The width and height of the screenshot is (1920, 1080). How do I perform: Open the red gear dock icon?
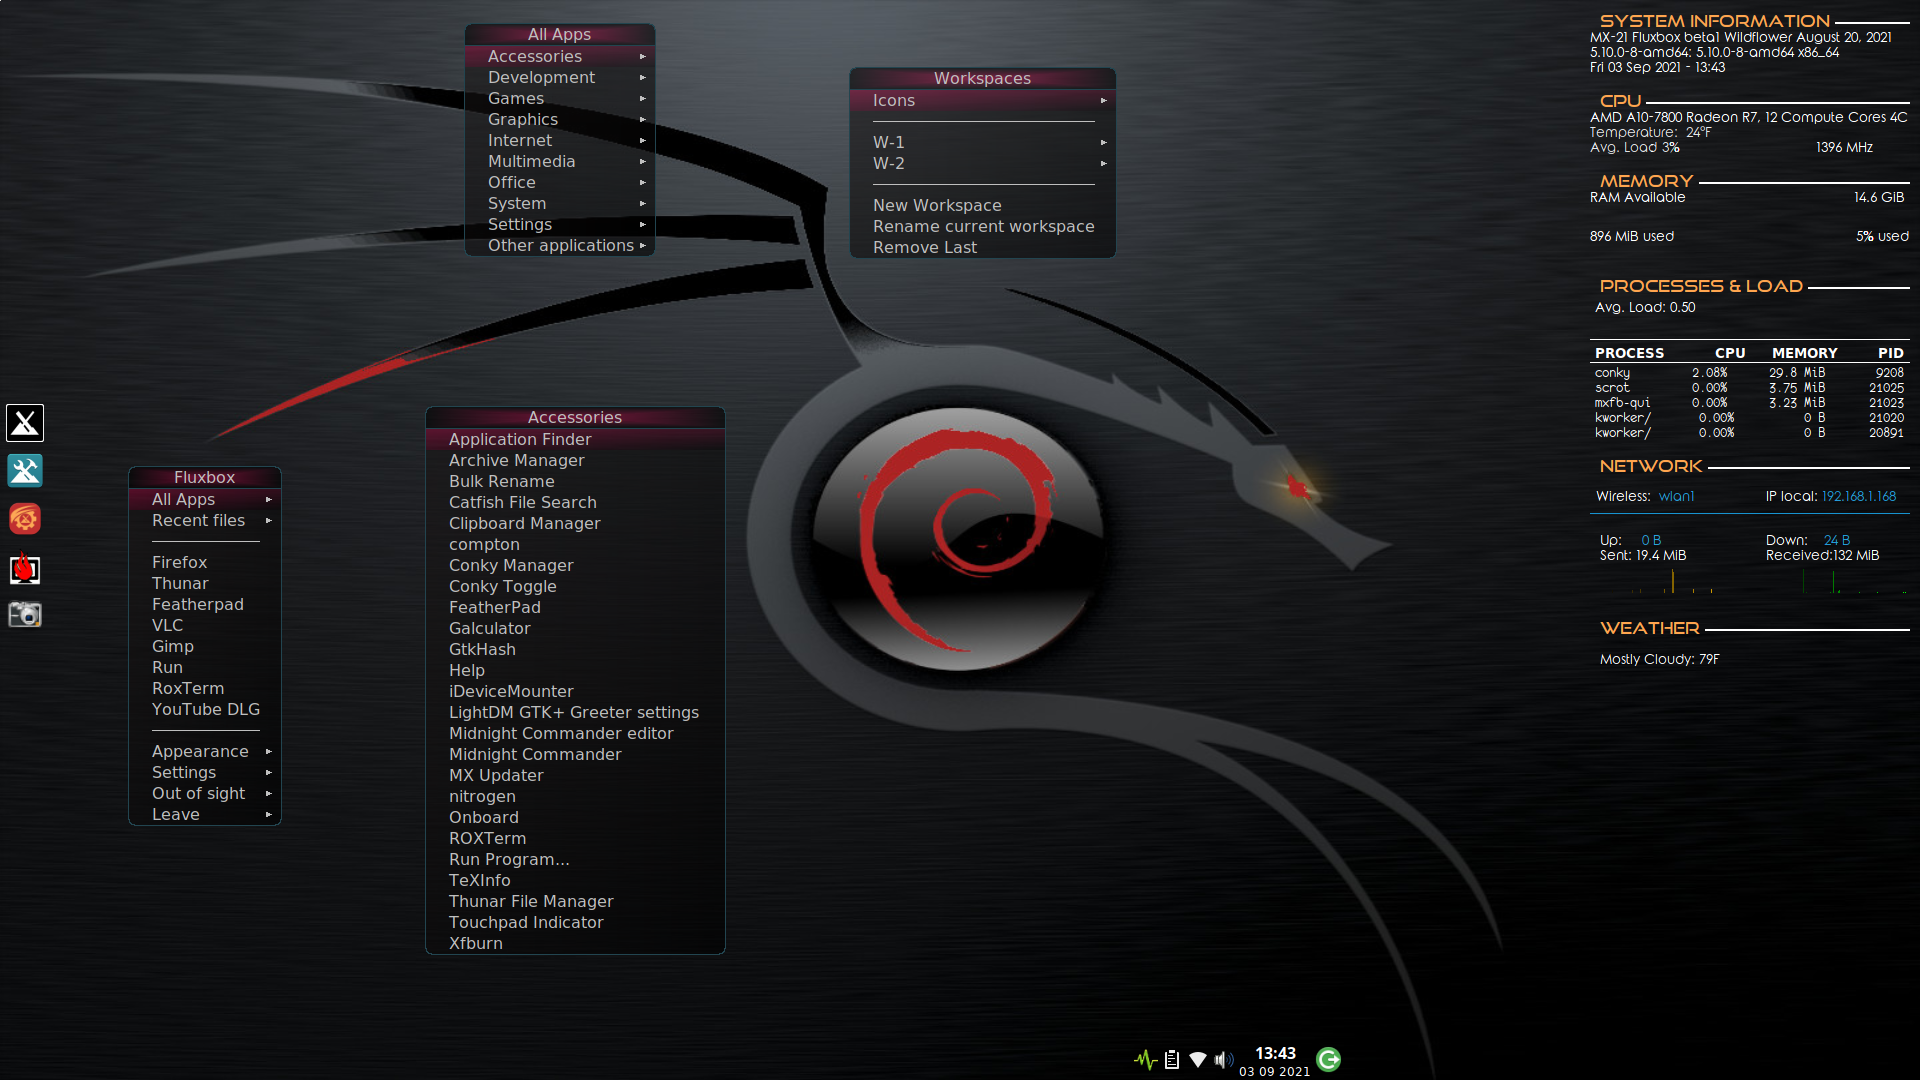(25, 518)
